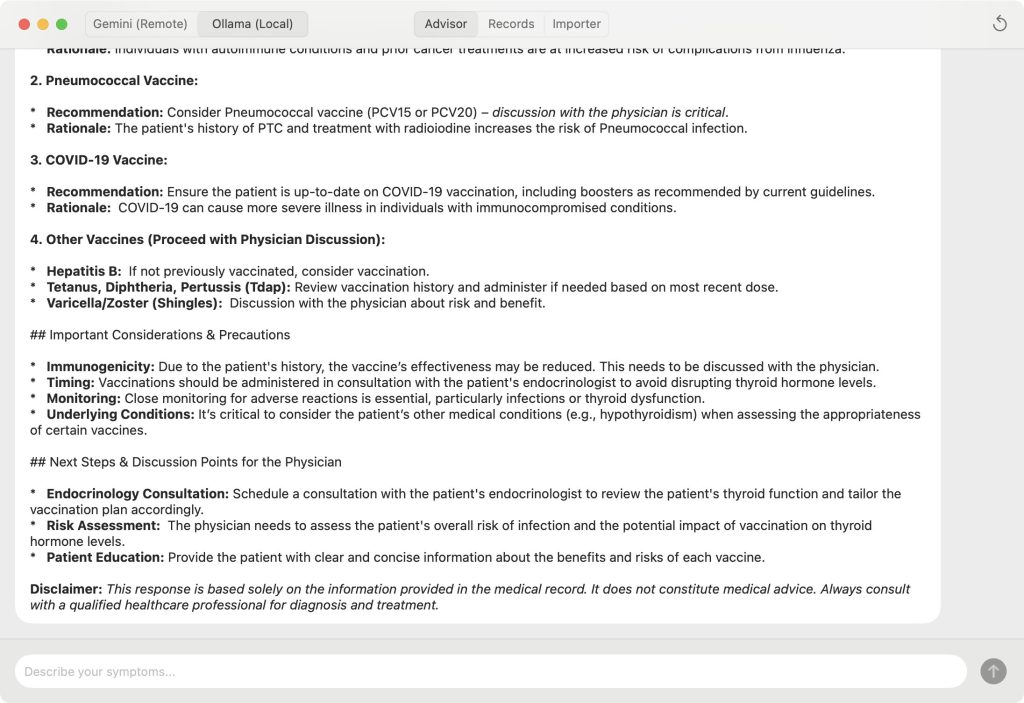Focus the 'Describe your symptoms' input field
The height and width of the screenshot is (703, 1024).
coord(490,672)
